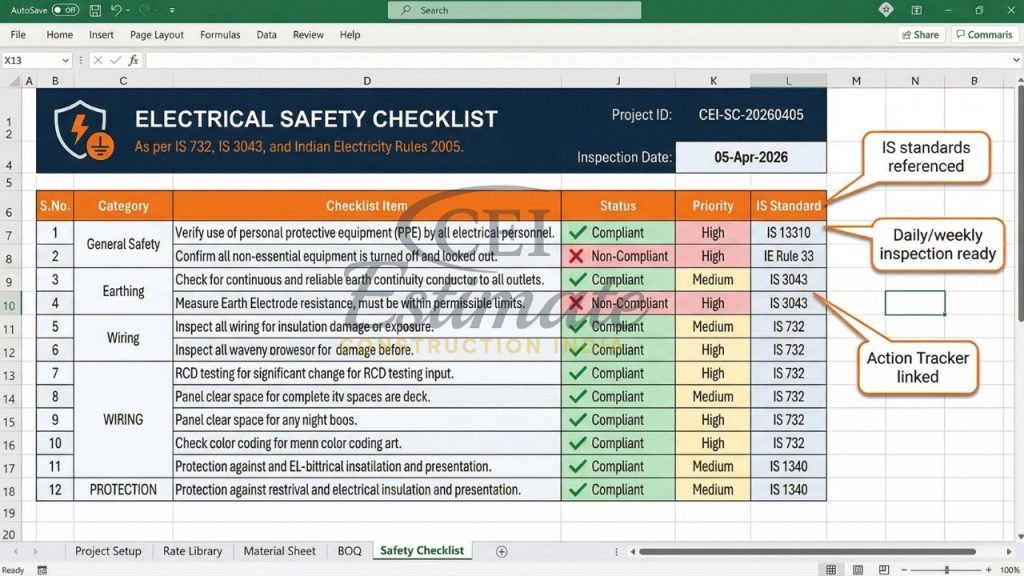Open the Formulas tab
Image resolution: width=1024 pixels, height=576 pixels.
220,35
